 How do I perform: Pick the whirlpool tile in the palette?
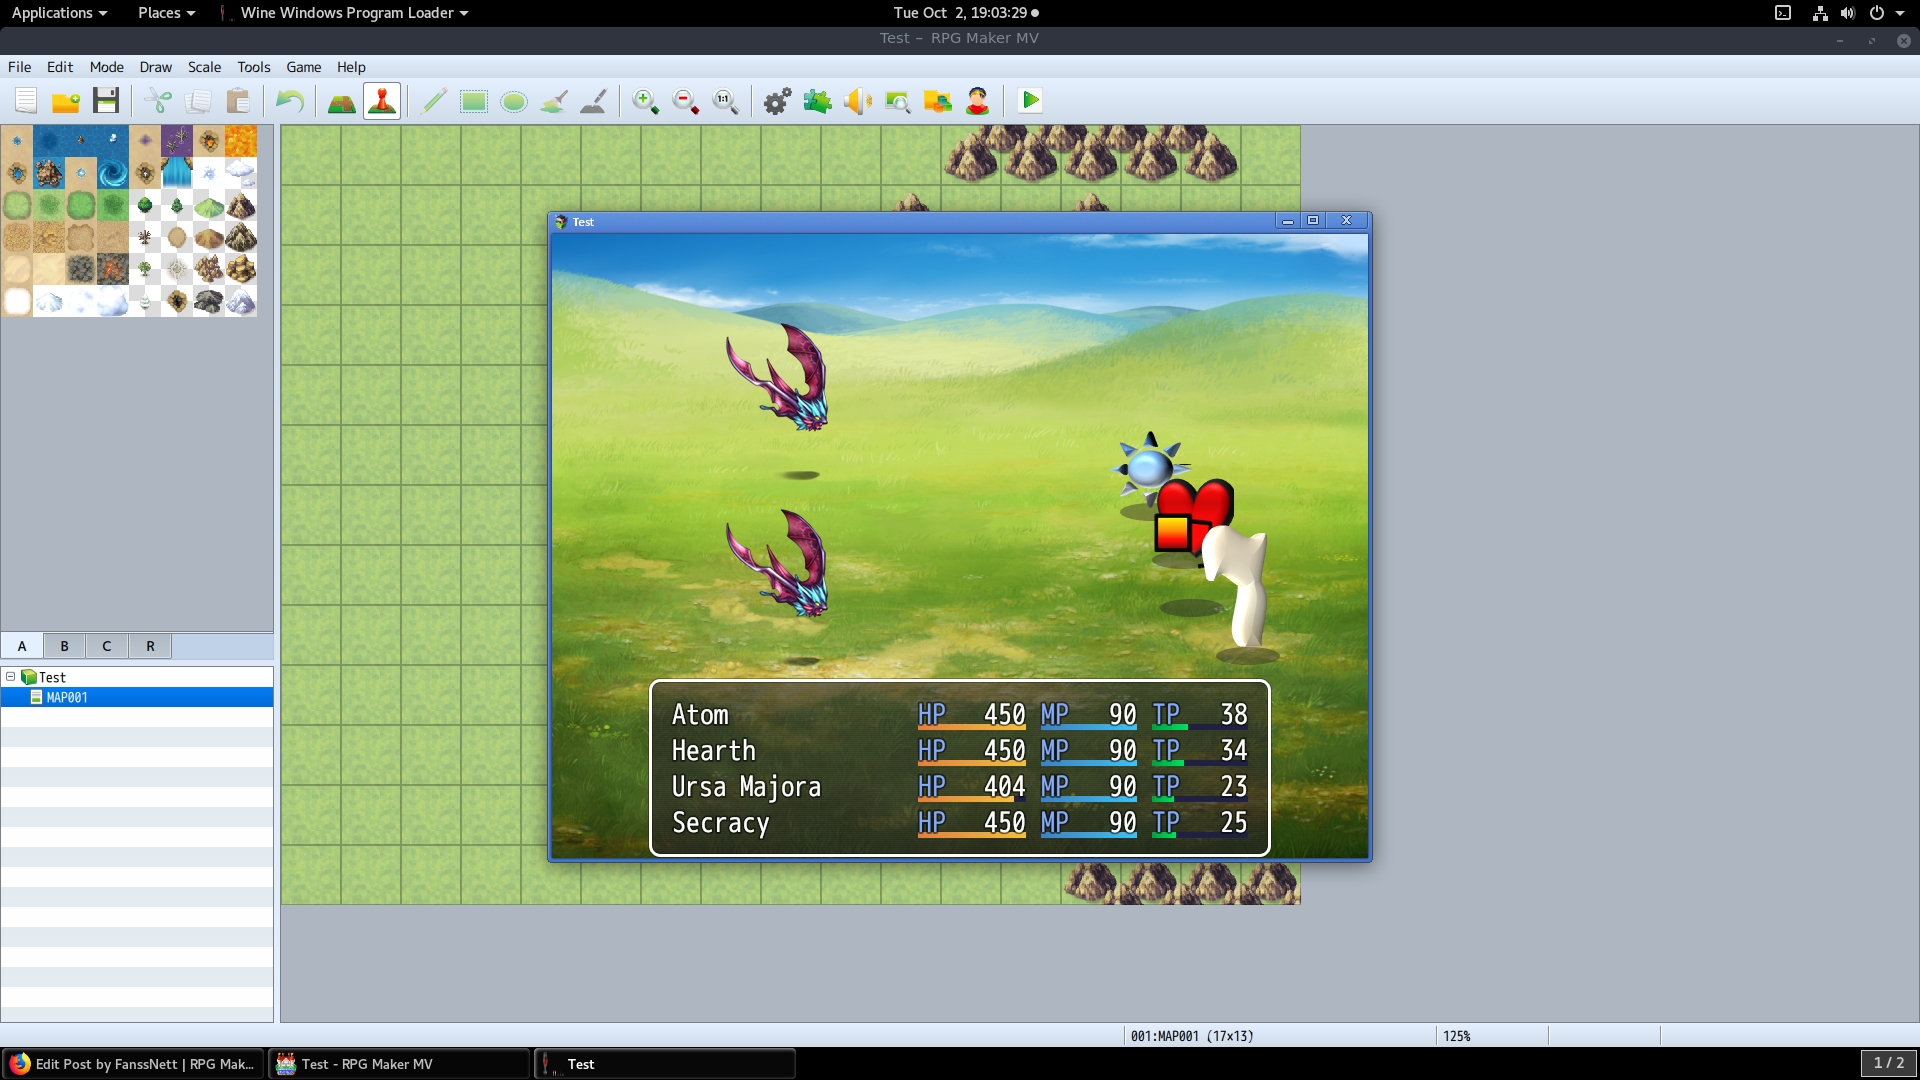pyautogui.click(x=113, y=173)
